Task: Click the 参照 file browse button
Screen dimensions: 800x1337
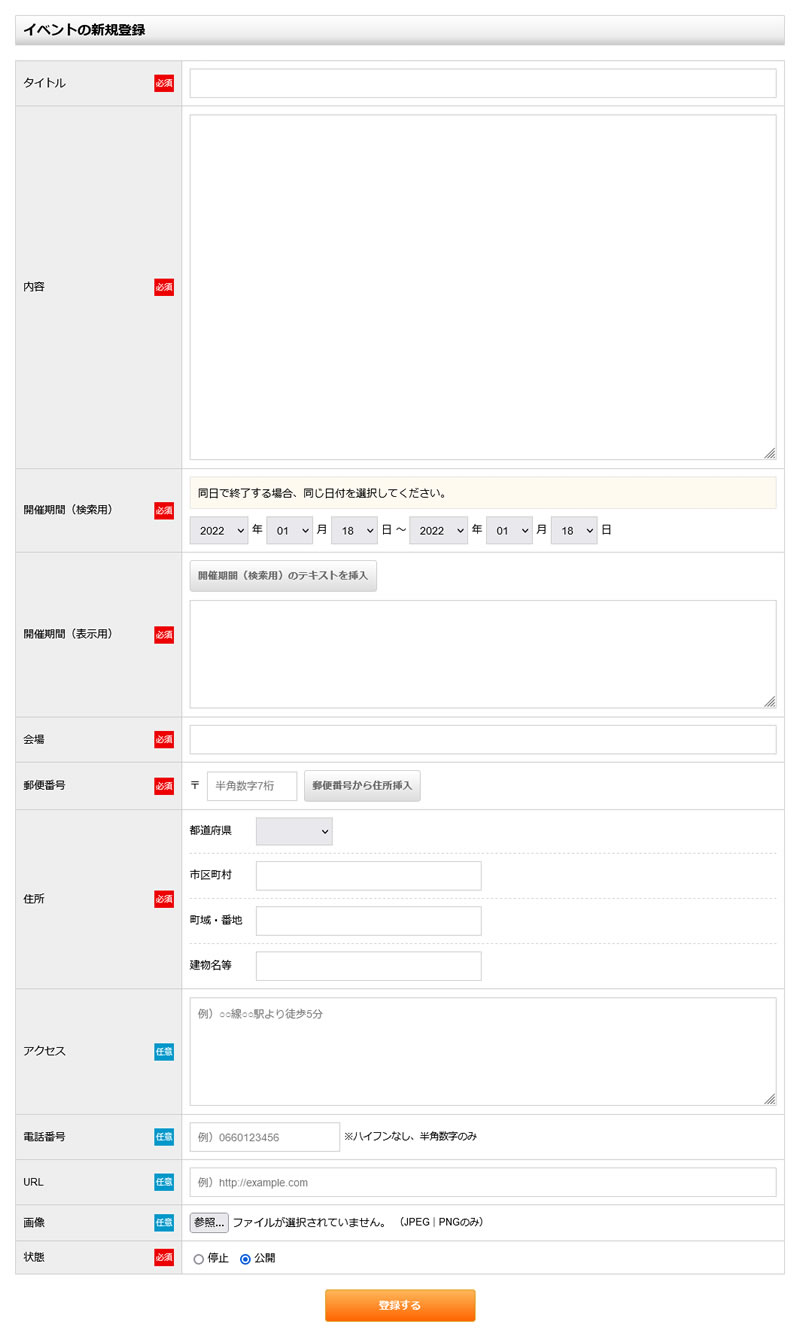Action: coord(207,1221)
